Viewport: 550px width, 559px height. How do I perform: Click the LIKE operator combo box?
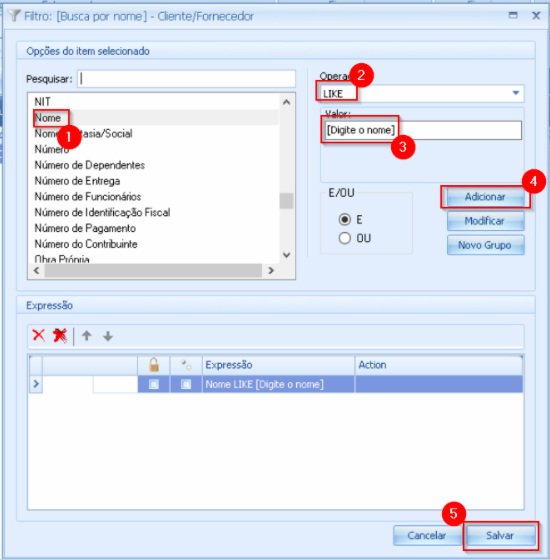pyautogui.click(x=422, y=93)
